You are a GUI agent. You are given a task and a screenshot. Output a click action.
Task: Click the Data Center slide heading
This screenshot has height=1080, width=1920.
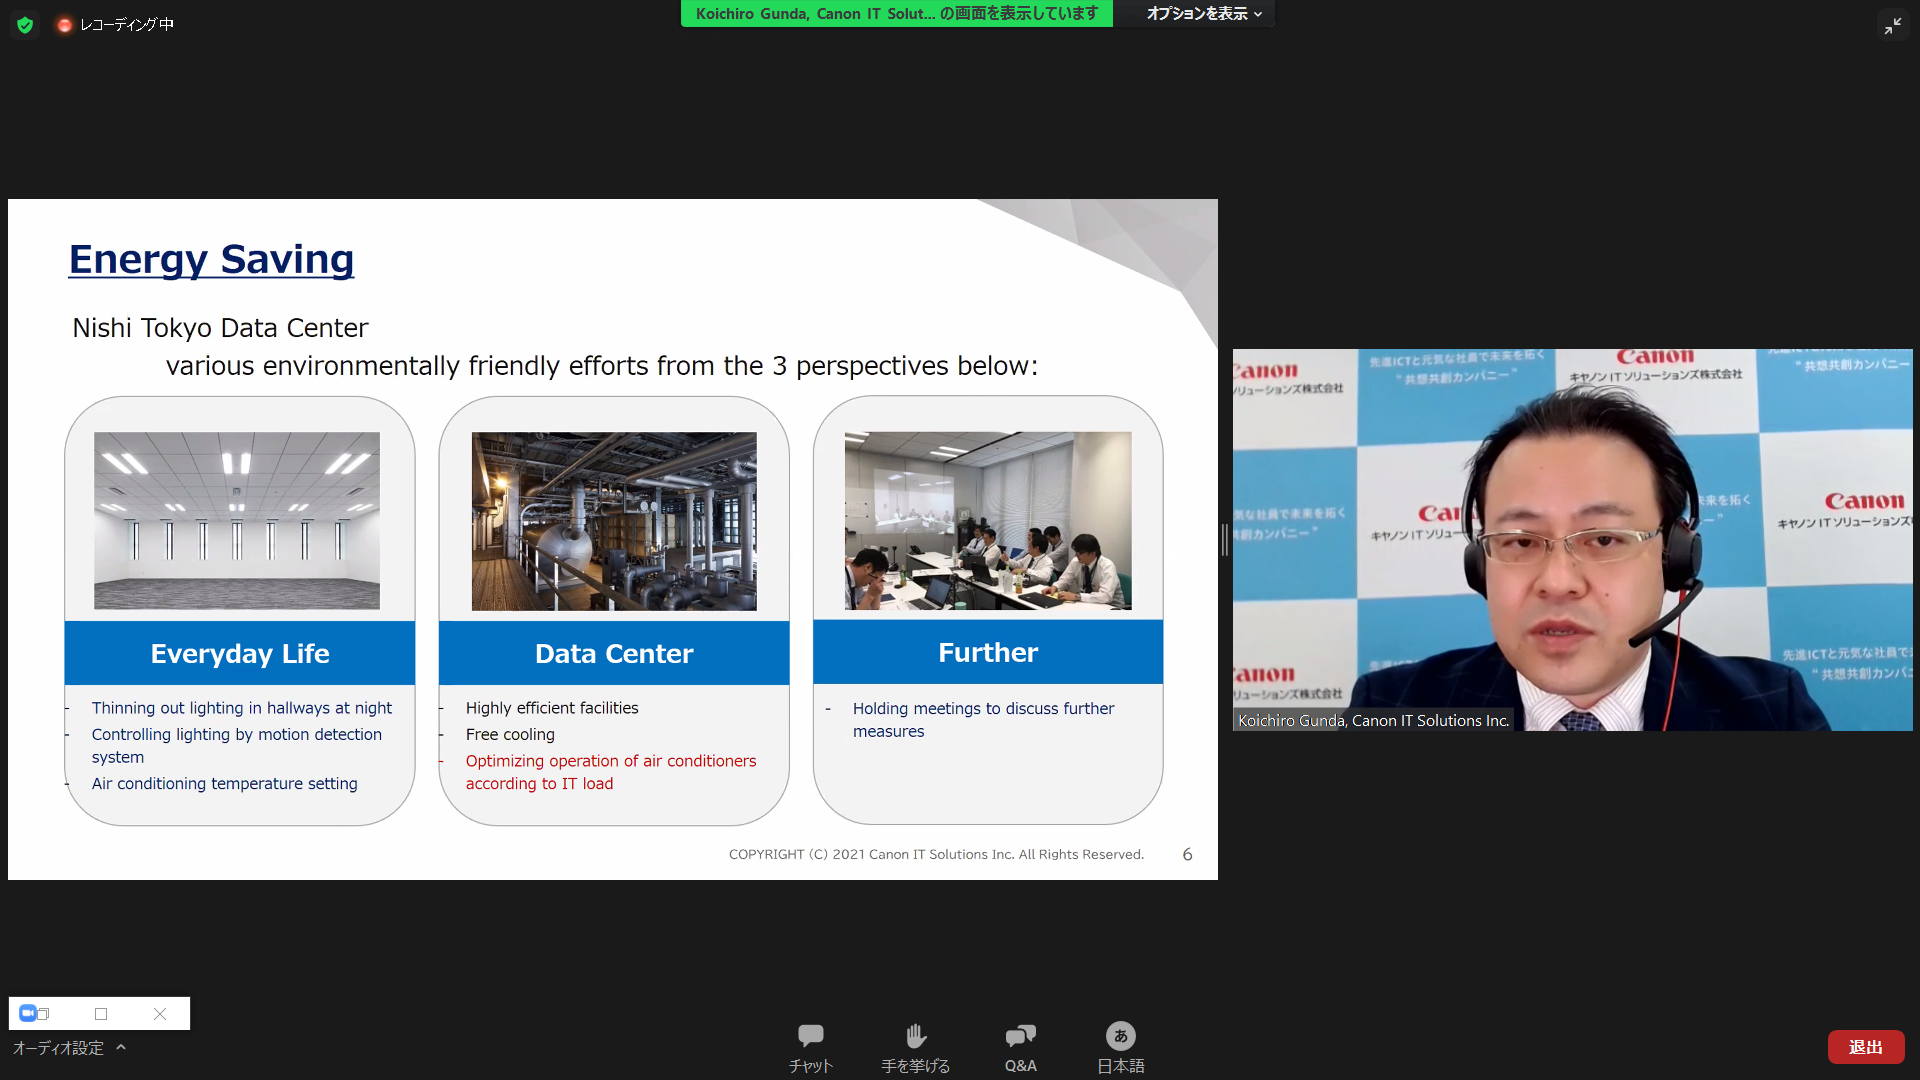(x=614, y=653)
